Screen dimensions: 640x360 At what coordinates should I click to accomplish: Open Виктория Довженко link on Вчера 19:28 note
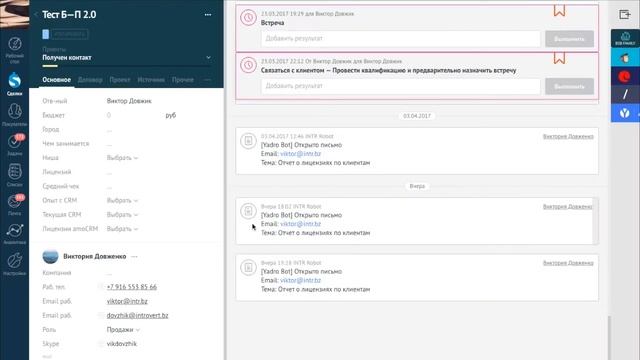click(568, 263)
